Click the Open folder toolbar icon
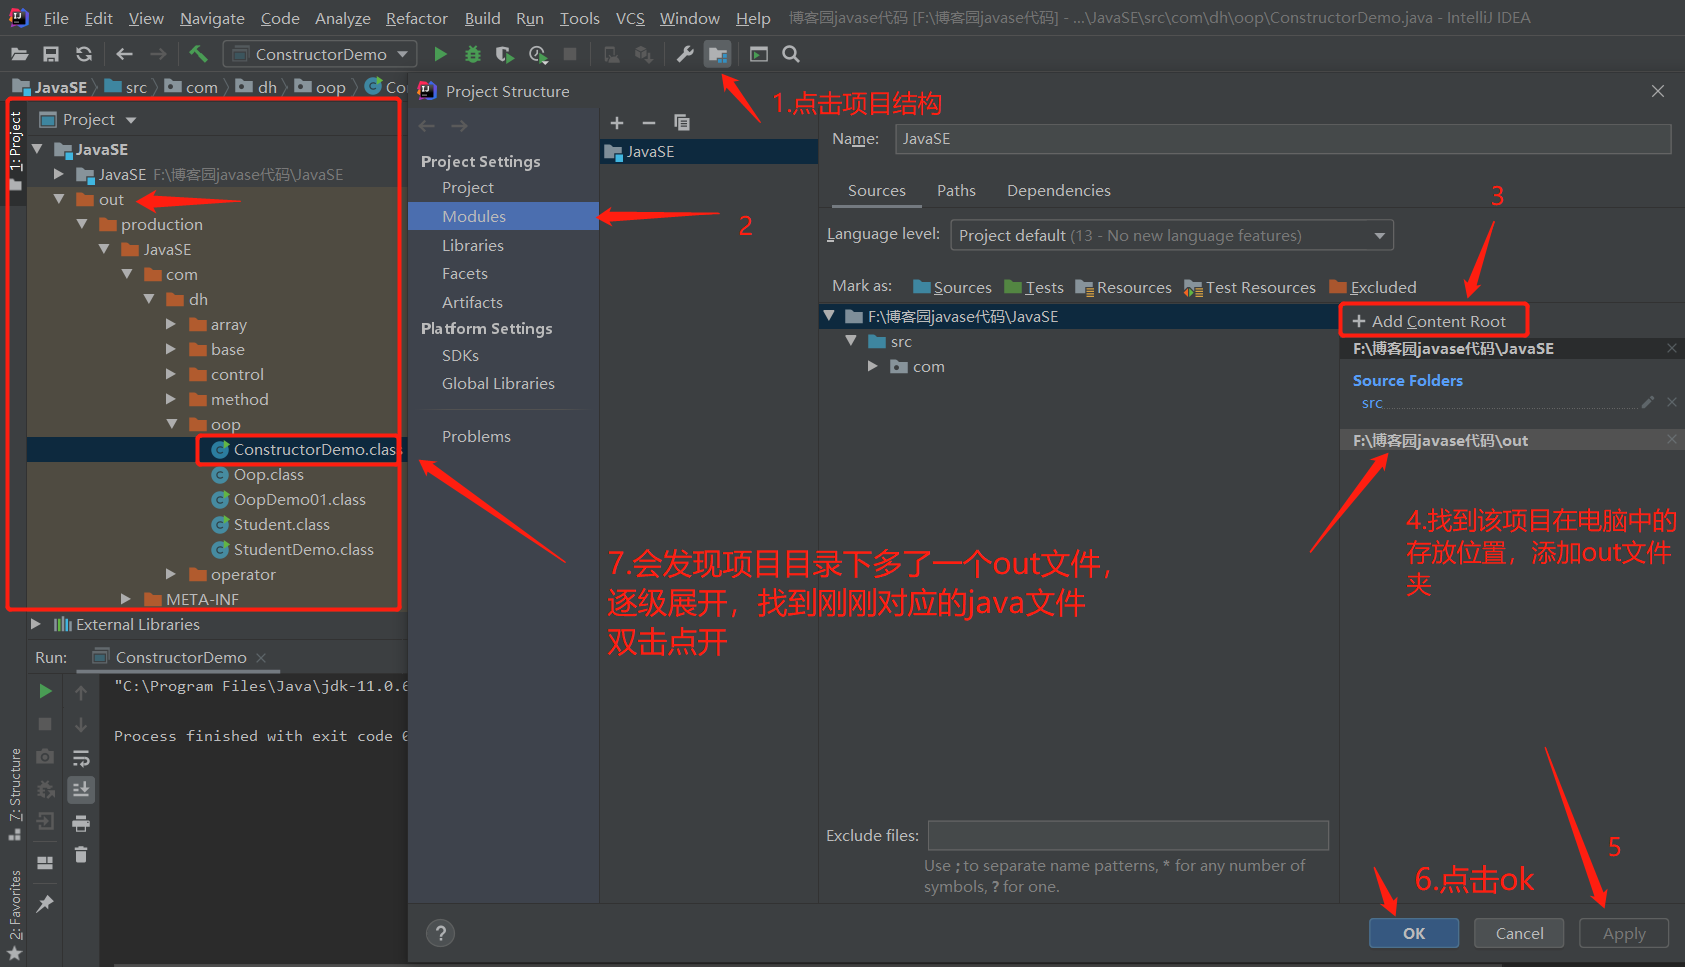Image resolution: width=1685 pixels, height=967 pixels. 19,54
